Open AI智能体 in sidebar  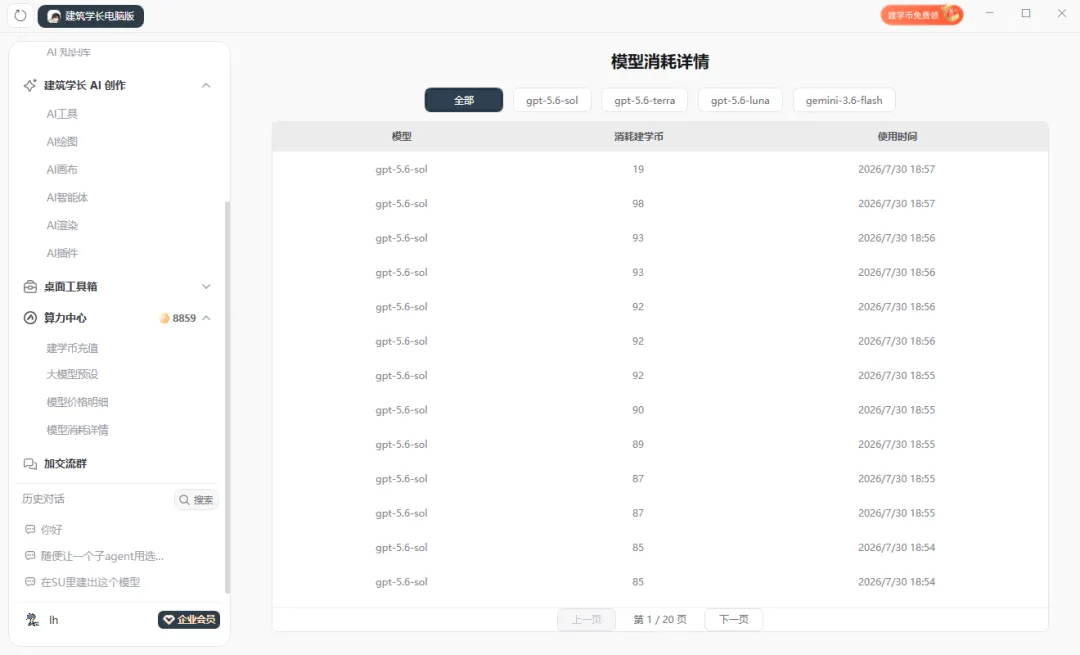(67, 198)
